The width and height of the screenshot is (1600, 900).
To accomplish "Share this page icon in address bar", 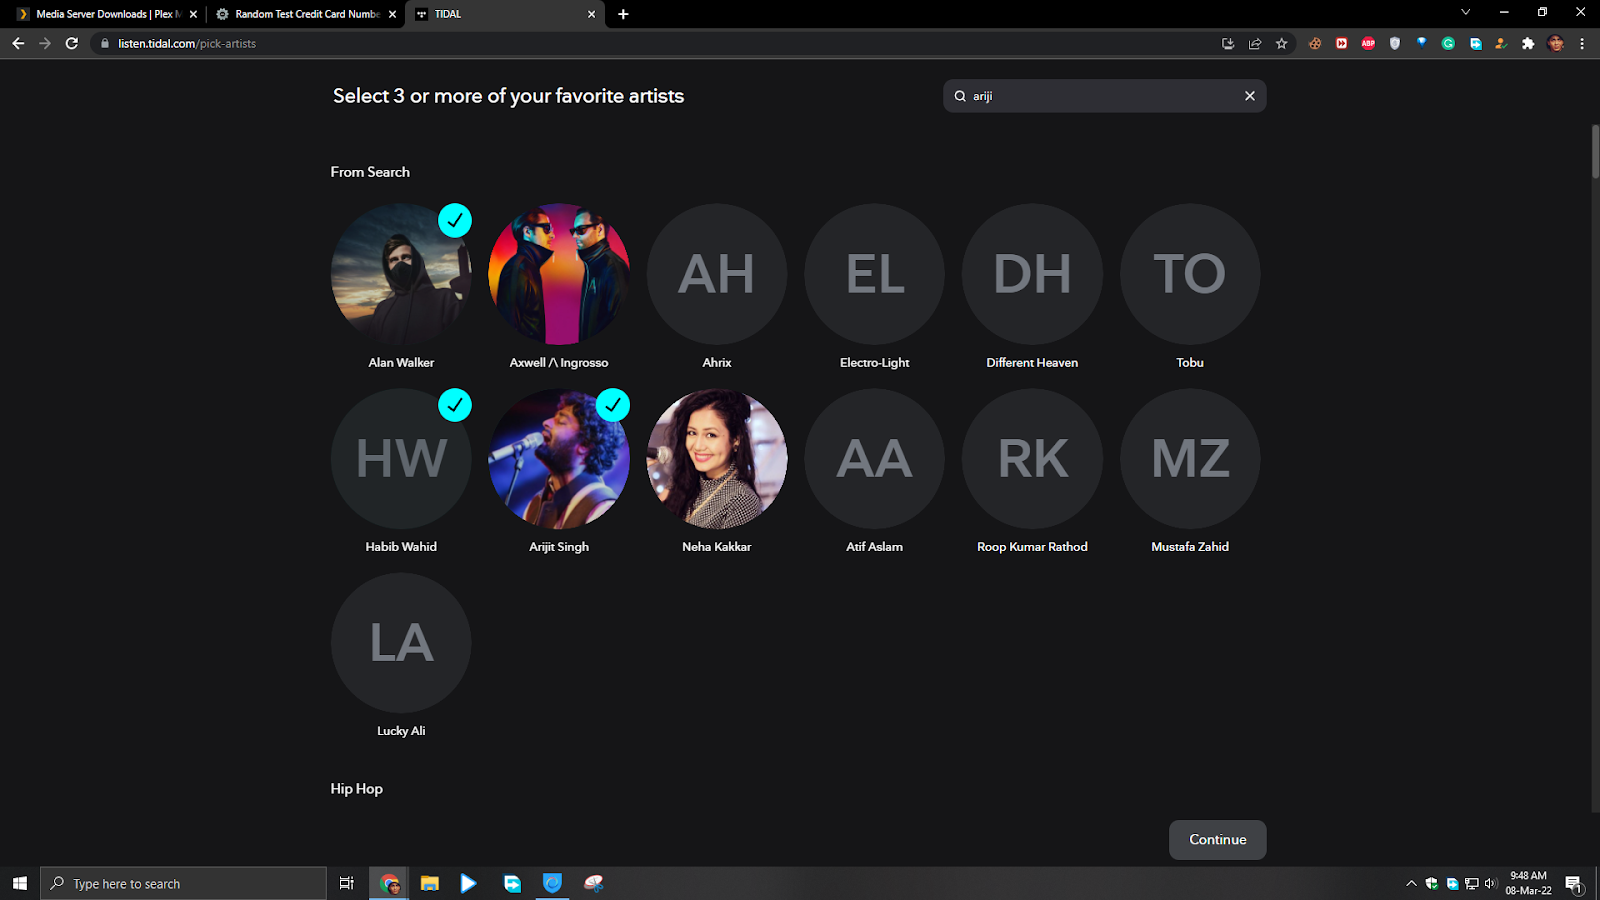I will [1255, 43].
